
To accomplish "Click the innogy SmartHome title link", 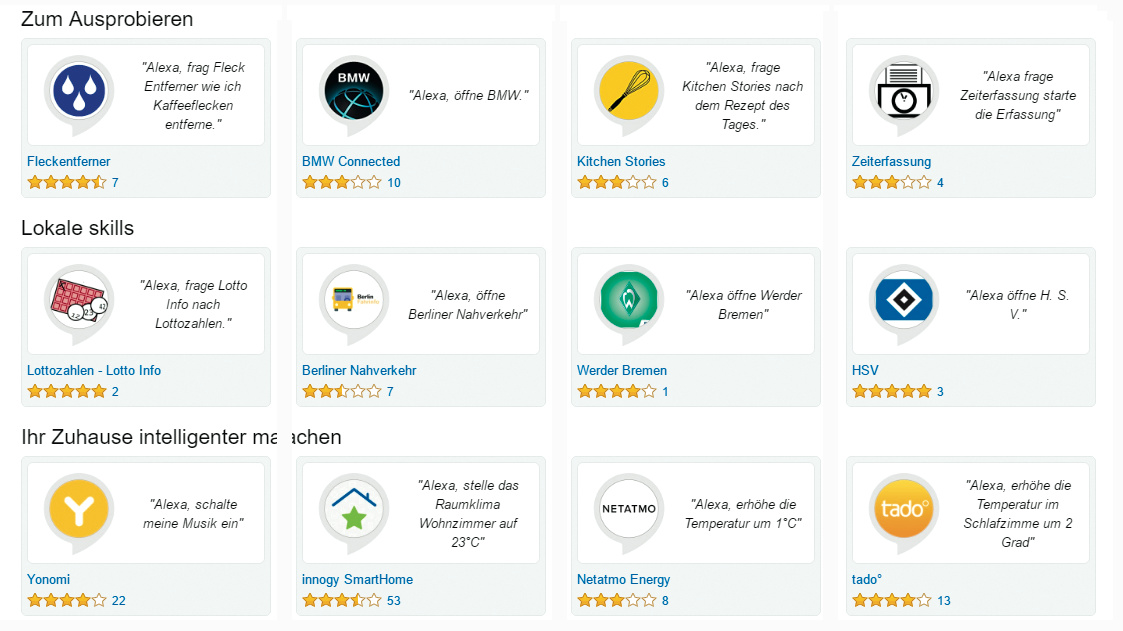I will pos(357,579).
